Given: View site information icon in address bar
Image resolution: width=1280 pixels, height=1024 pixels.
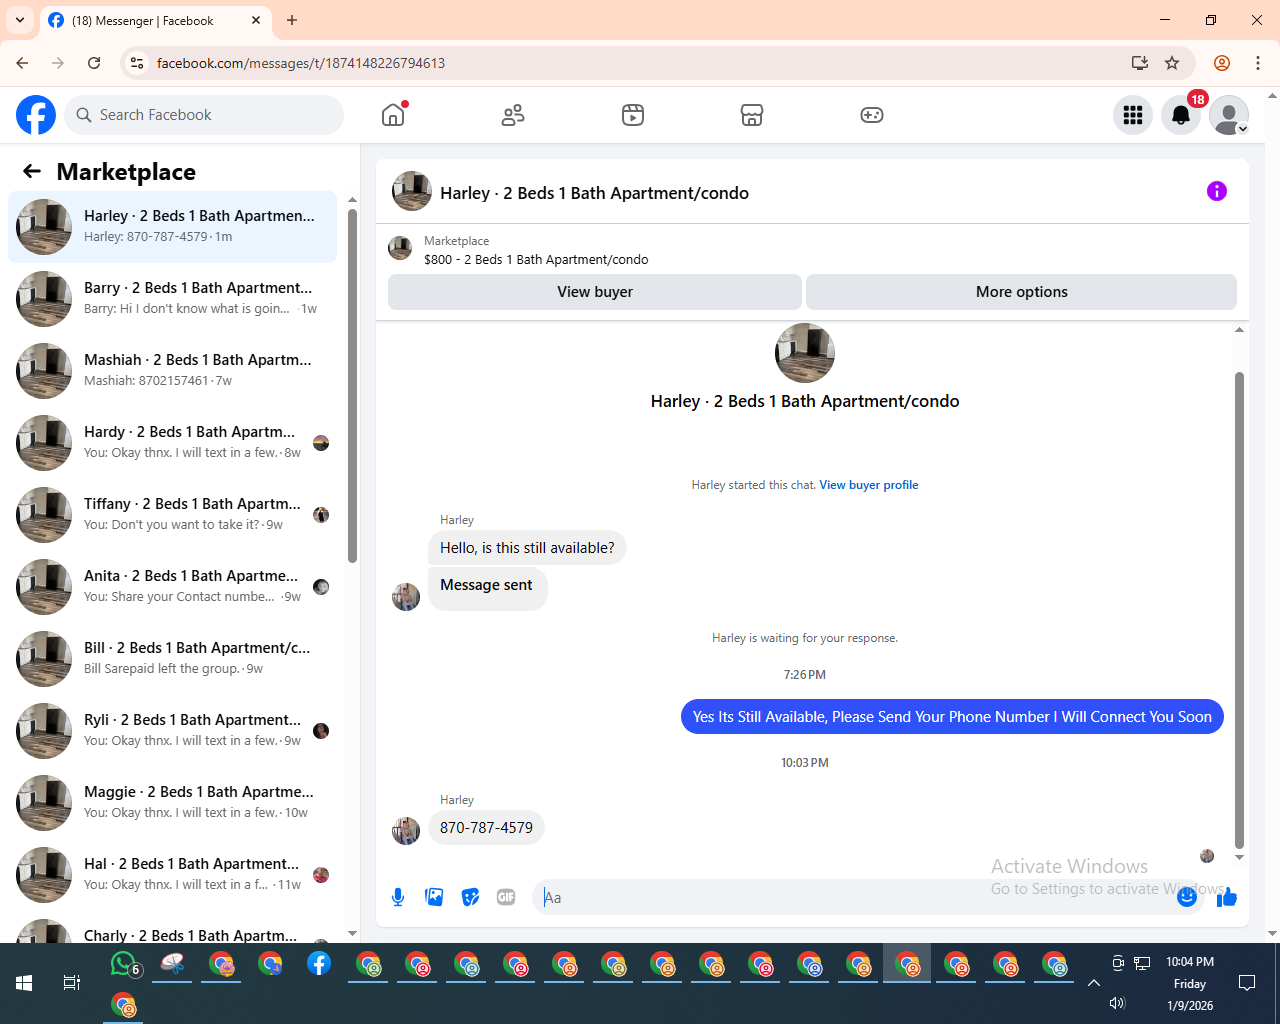Looking at the screenshot, I should coord(137,63).
